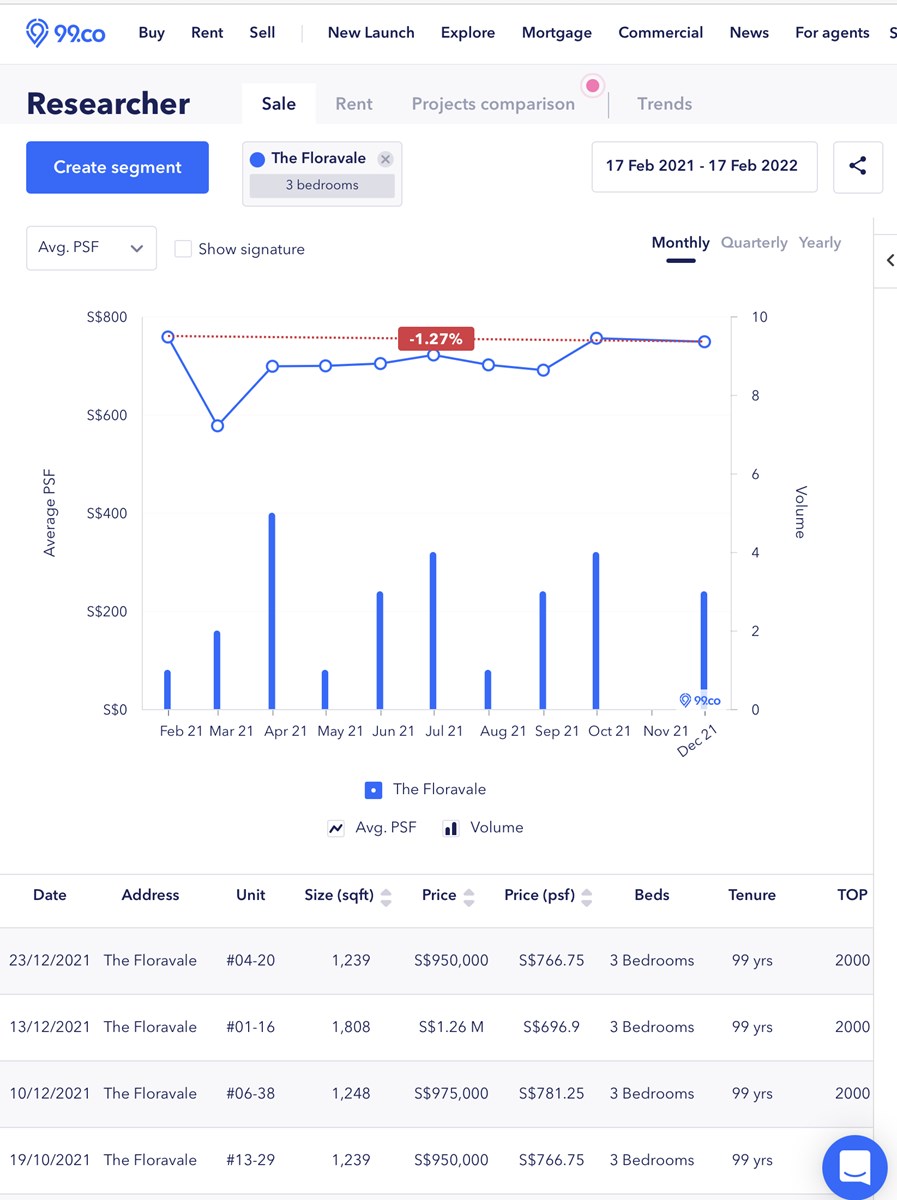
Task: Click the Mar 21 PSF data point
Action: click(217, 426)
